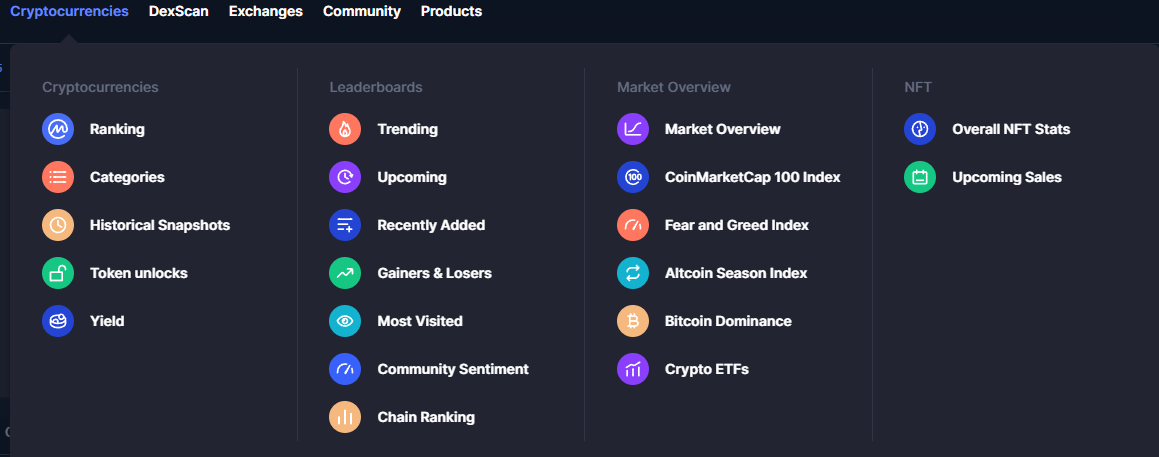
Task: Open the Cryptocurrencies top menu
Action: (x=69, y=11)
